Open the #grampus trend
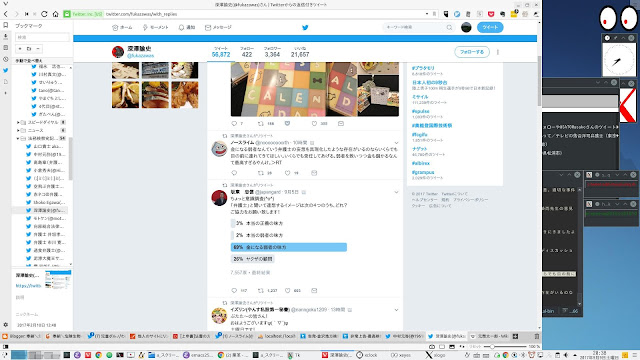Image resolution: width=640 pixels, height=360 pixels. (x=423, y=172)
